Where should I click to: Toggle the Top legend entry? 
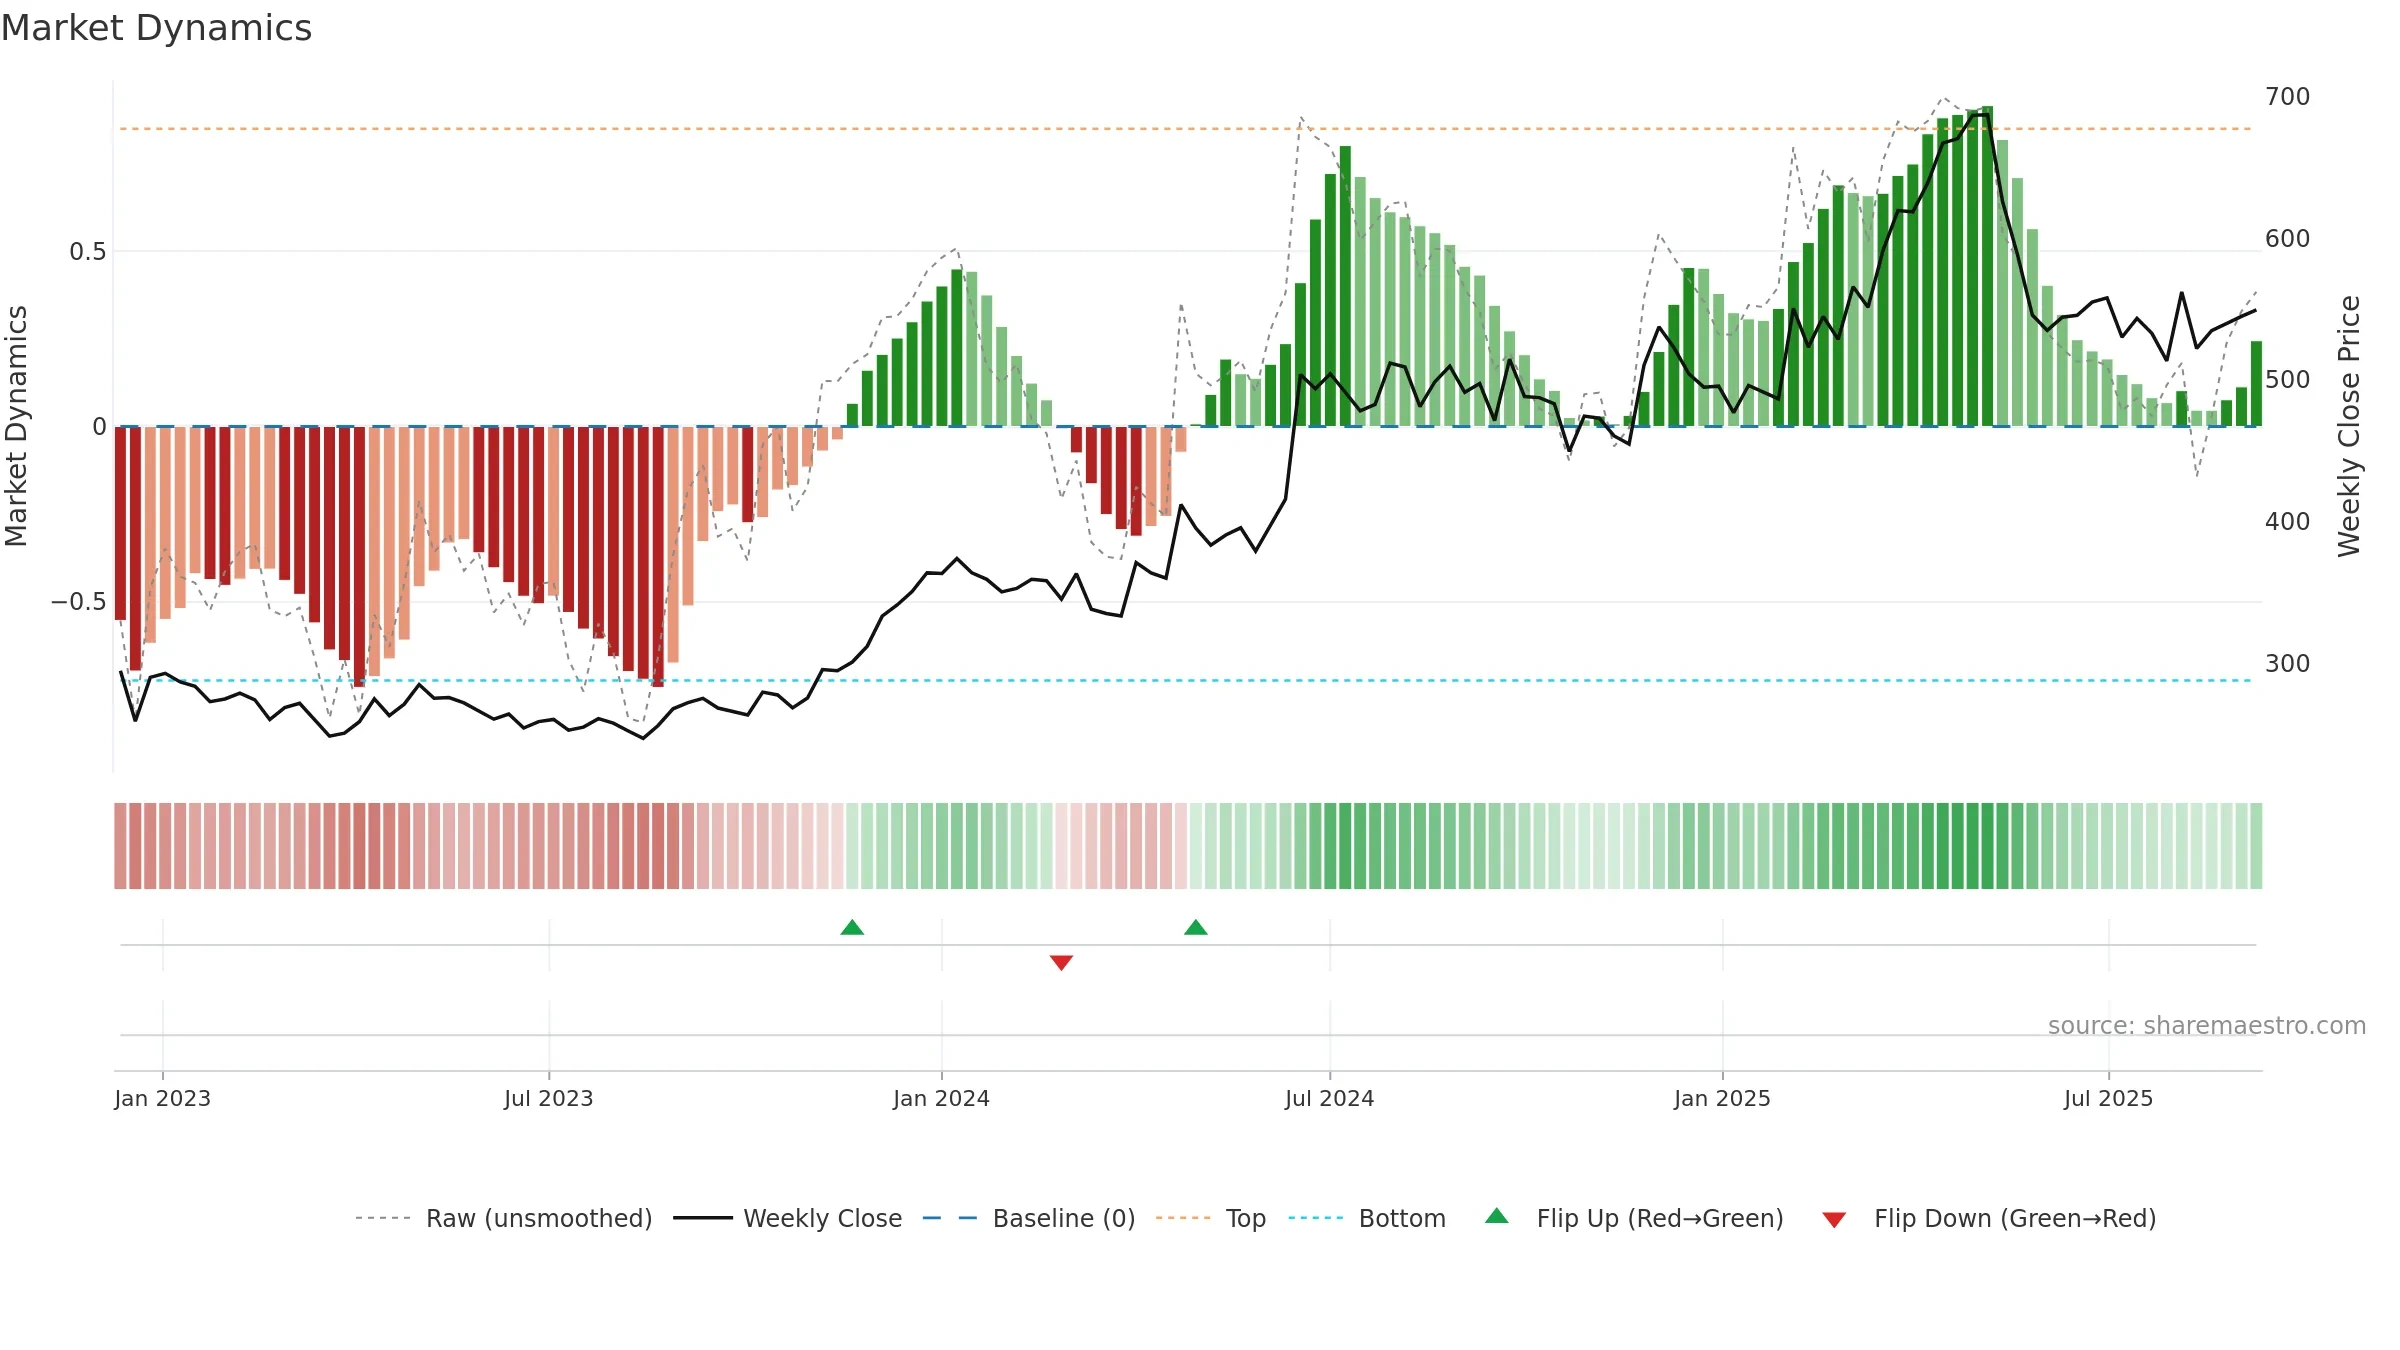point(1211,1218)
